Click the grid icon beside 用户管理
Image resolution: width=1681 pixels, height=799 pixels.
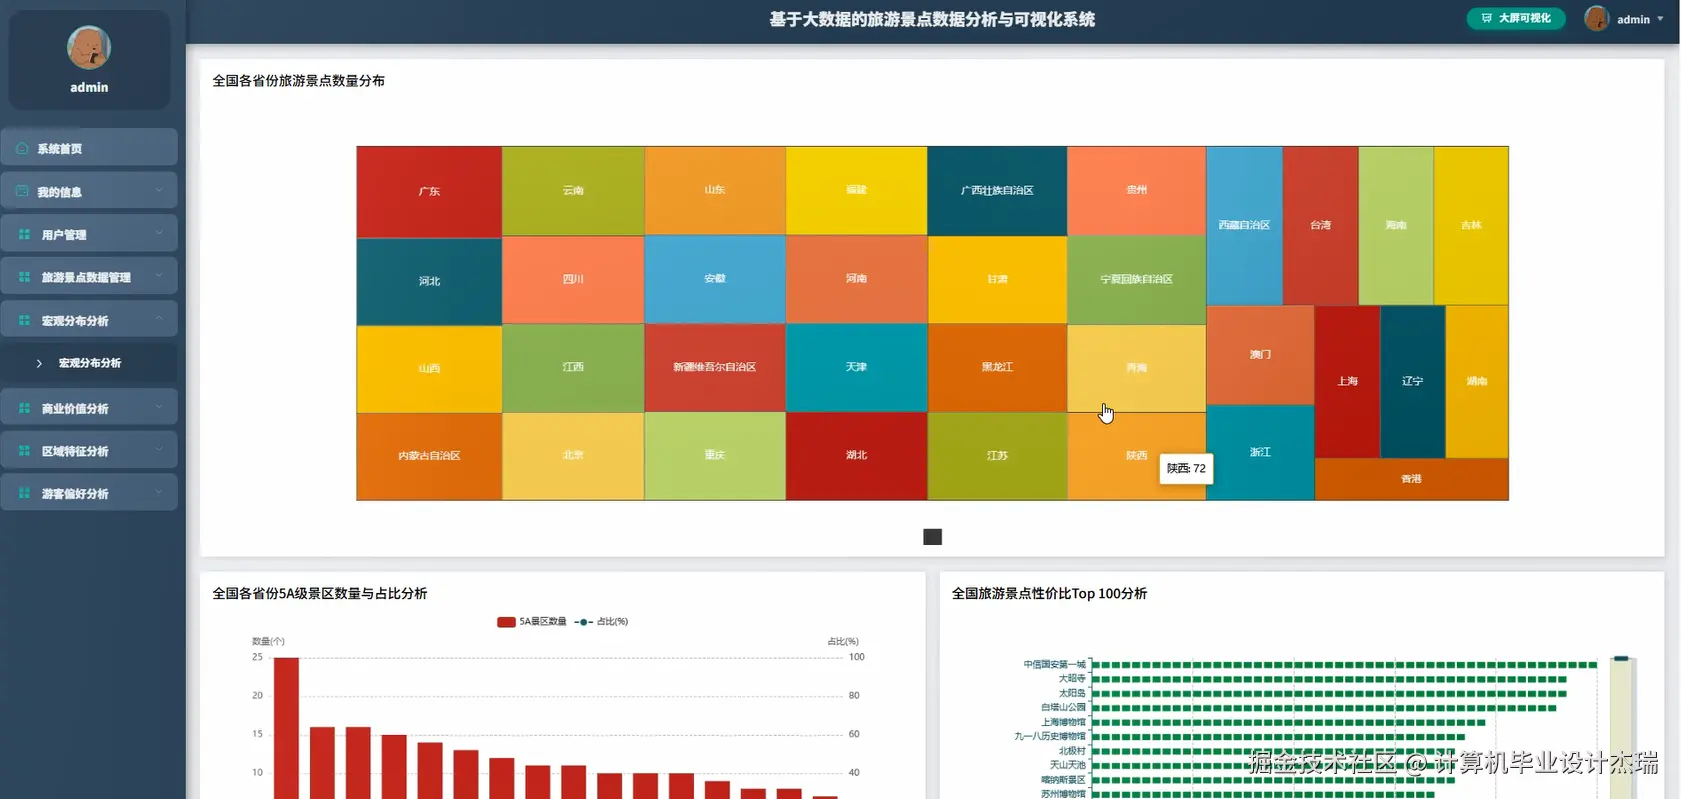24,234
